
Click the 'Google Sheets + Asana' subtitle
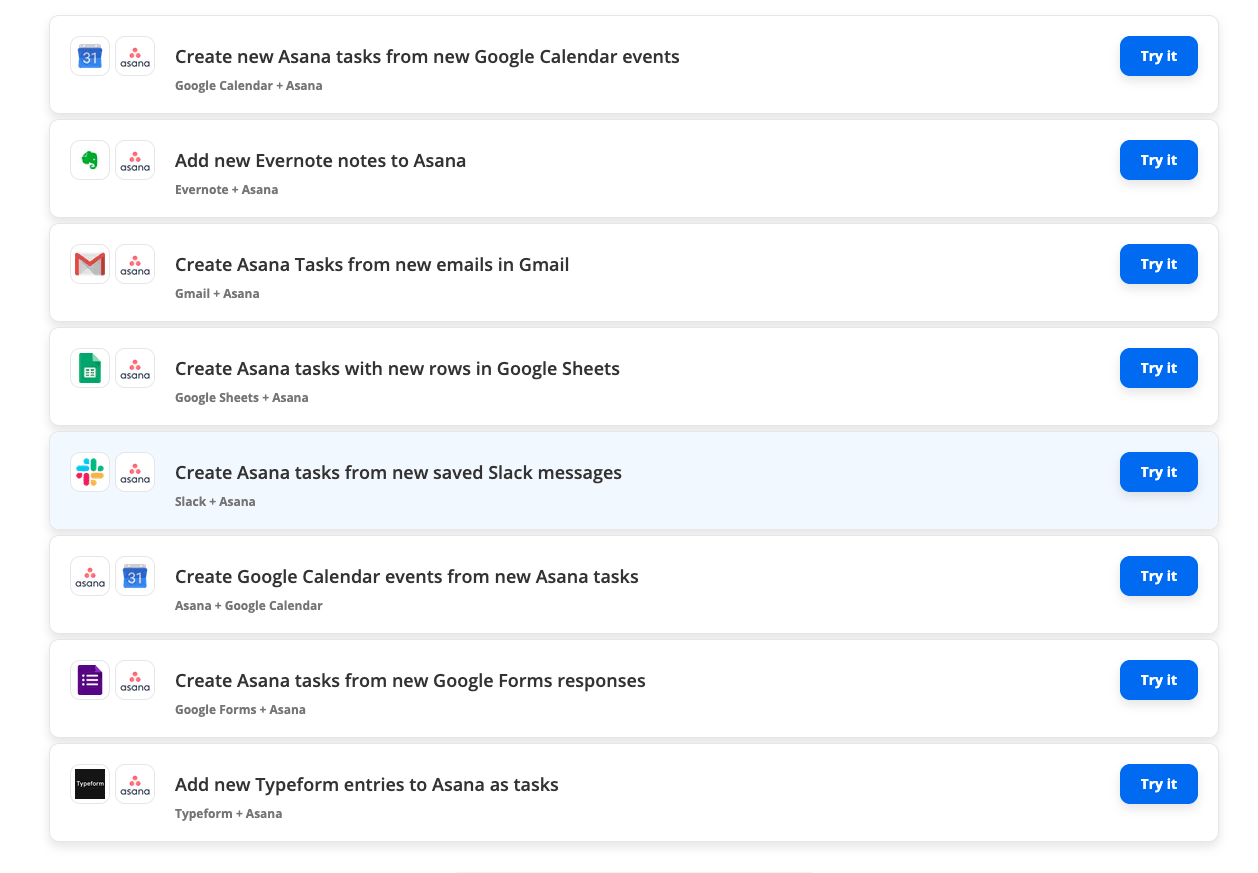point(242,398)
